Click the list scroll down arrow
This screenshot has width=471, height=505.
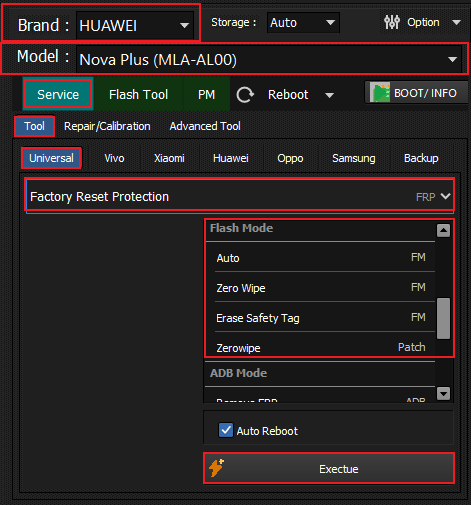[443, 394]
